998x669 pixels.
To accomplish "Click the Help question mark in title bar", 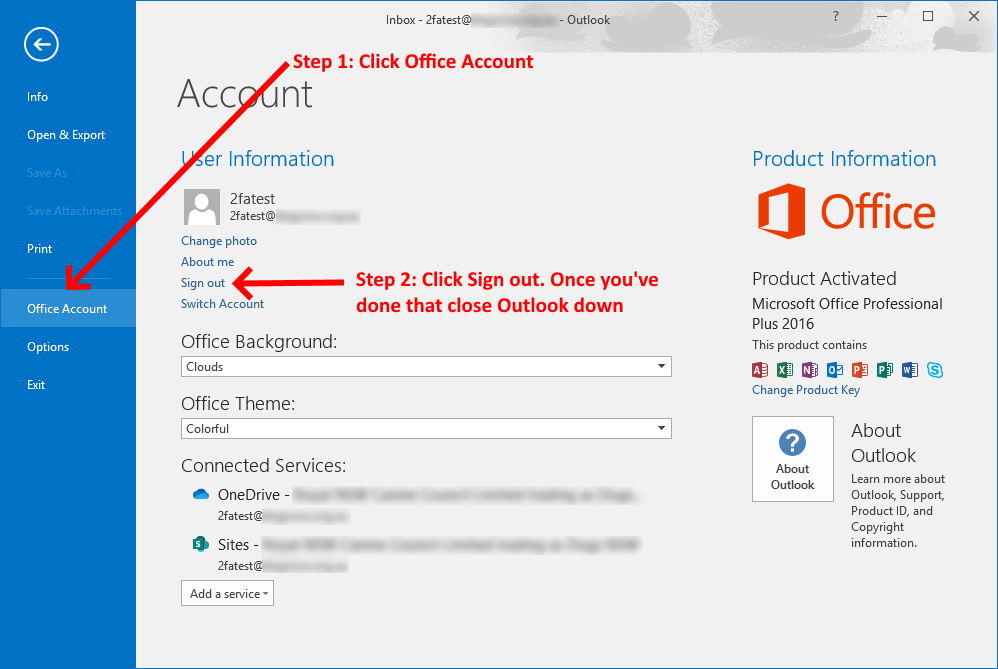I will [836, 17].
